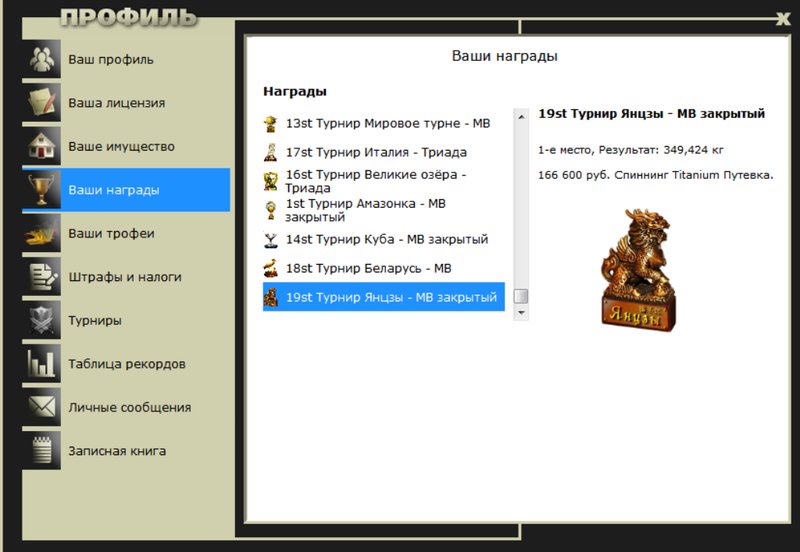Screen dimensions: 800x552
Task: Click the awards list scrollbar thumb
Action: click(521, 296)
